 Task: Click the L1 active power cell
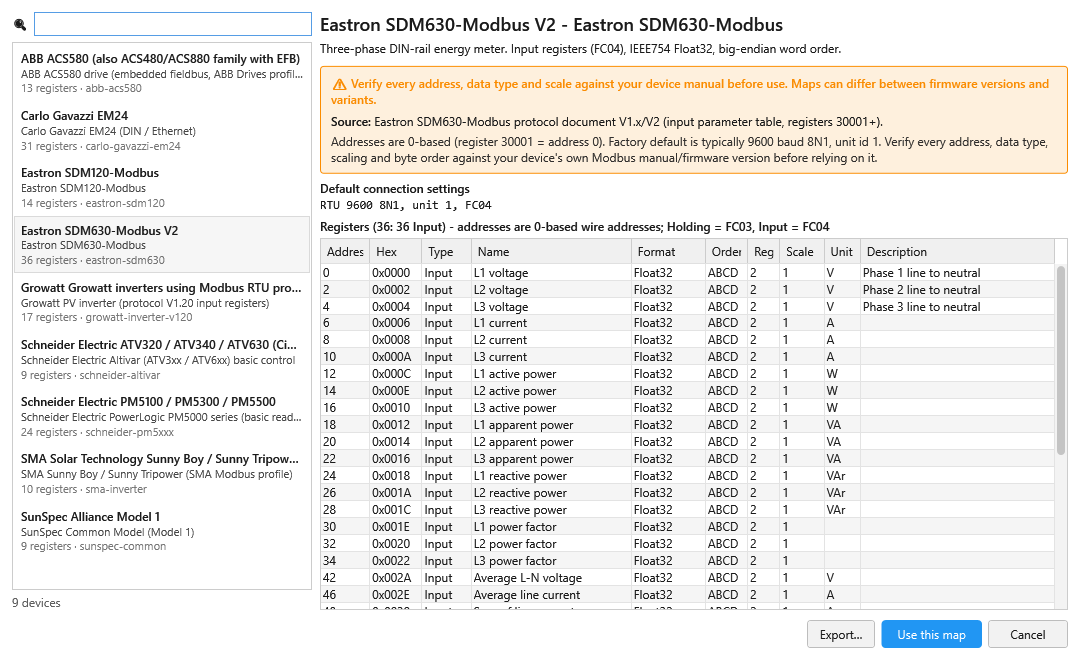coord(551,374)
